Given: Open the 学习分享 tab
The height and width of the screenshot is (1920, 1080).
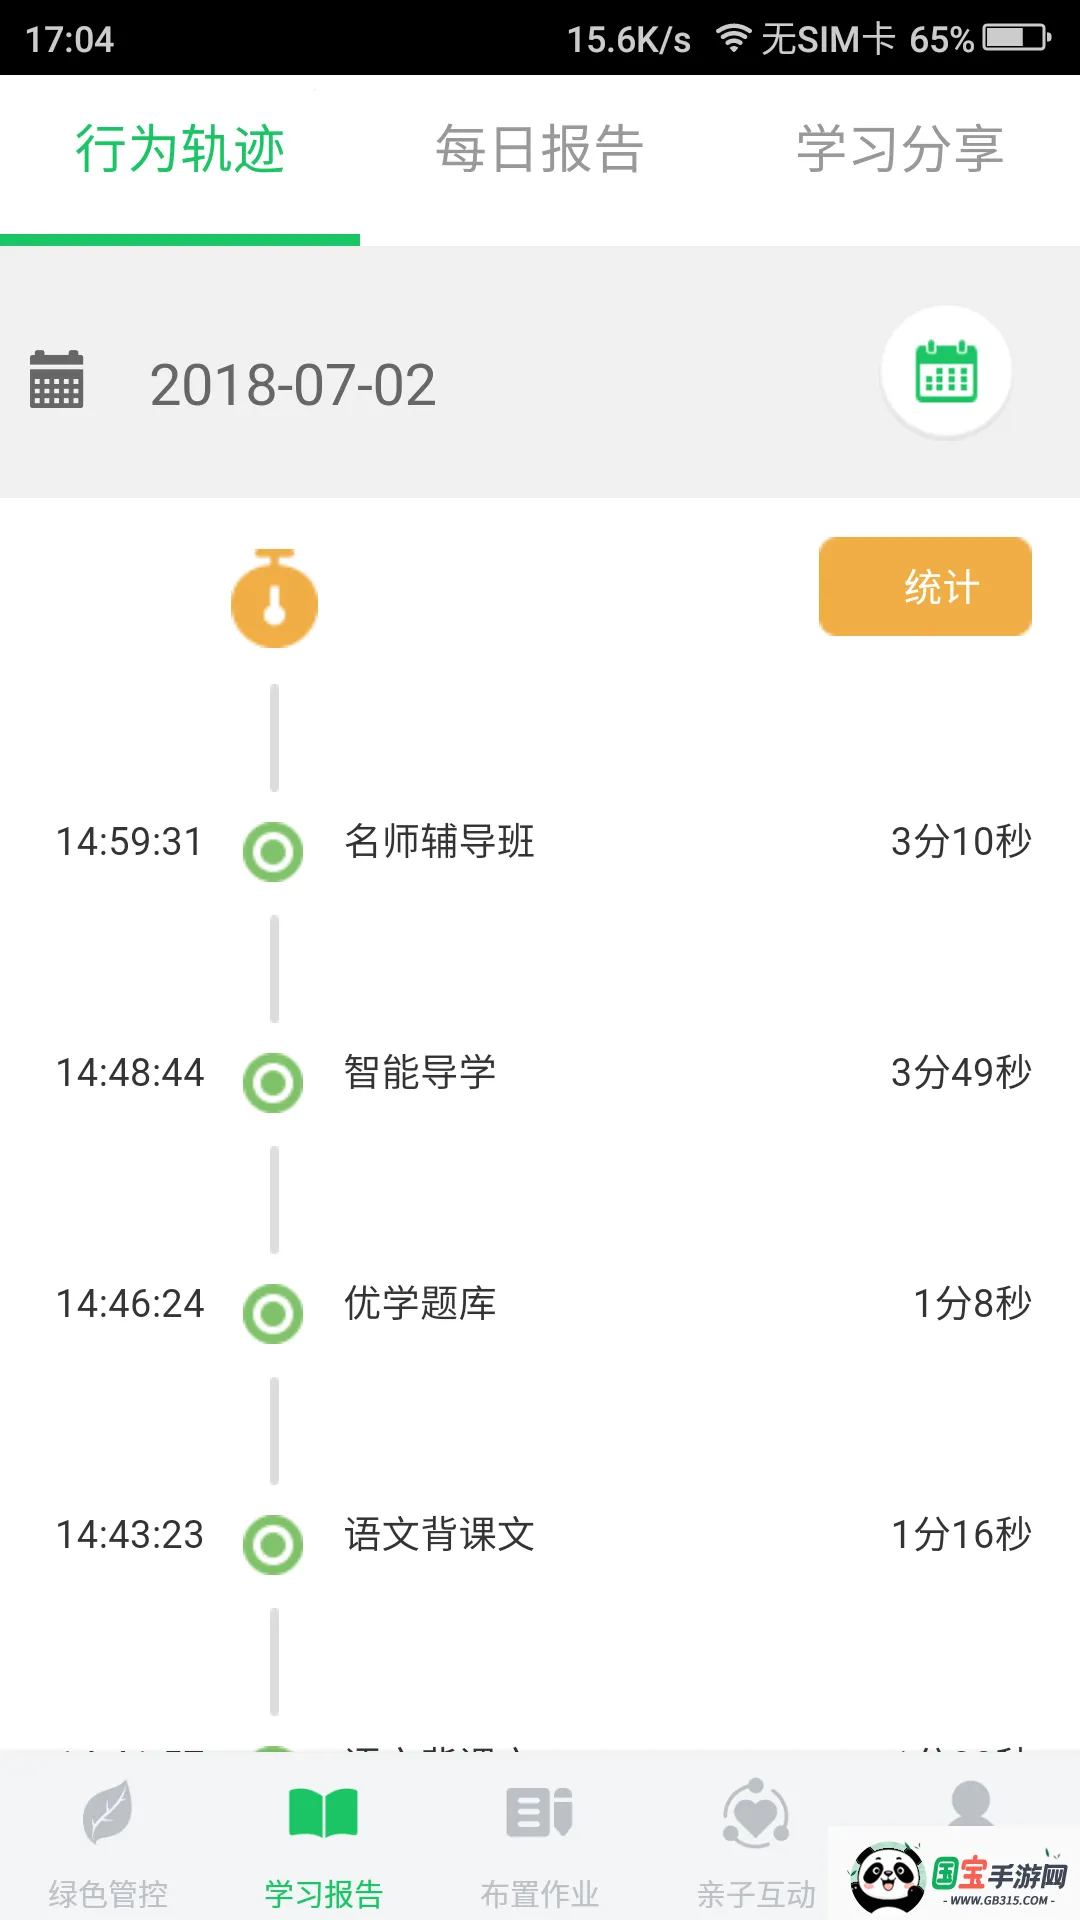Looking at the screenshot, I should 900,150.
